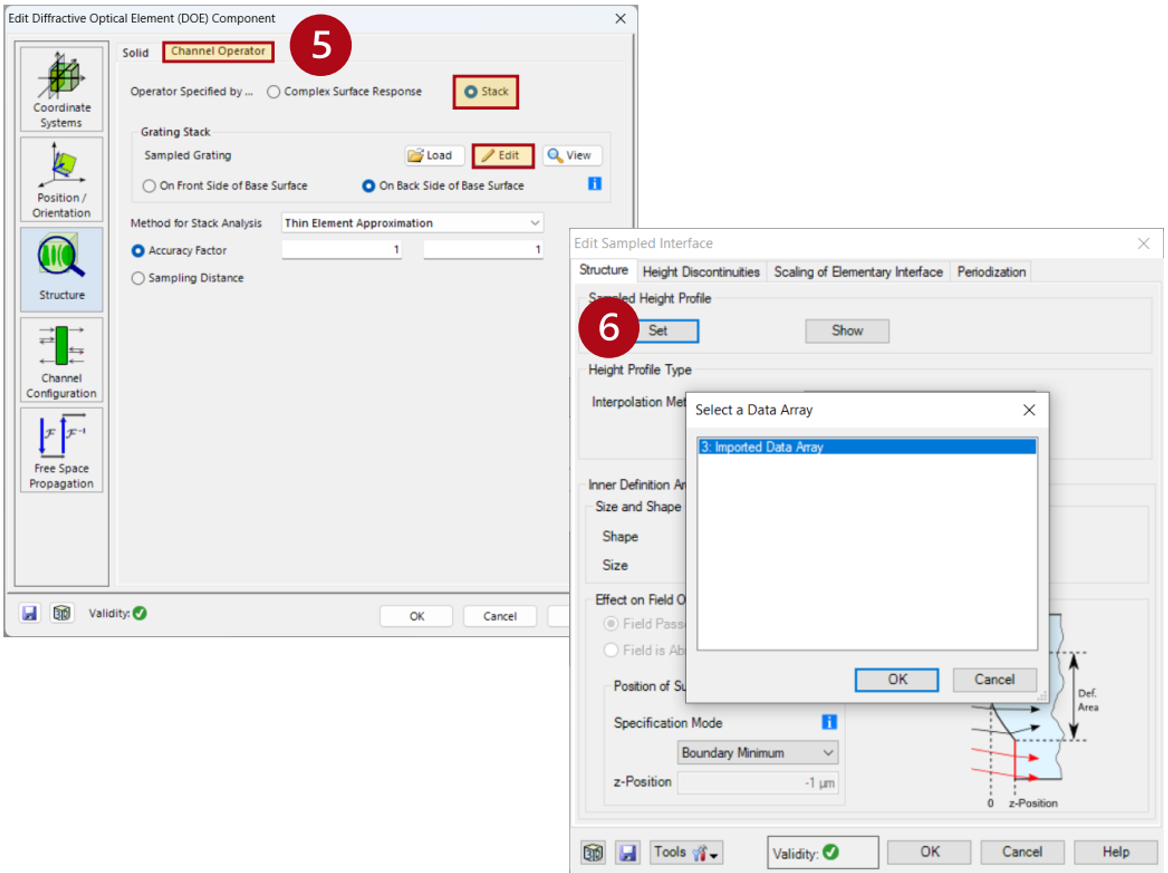1168x873 pixels.
Task: Open the Position / Orientation page
Action: (62, 180)
